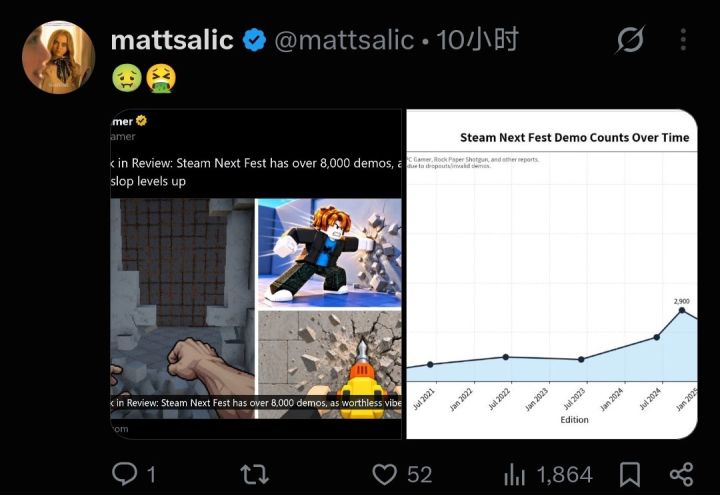Repost with the retweet arrows icon

(254, 474)
